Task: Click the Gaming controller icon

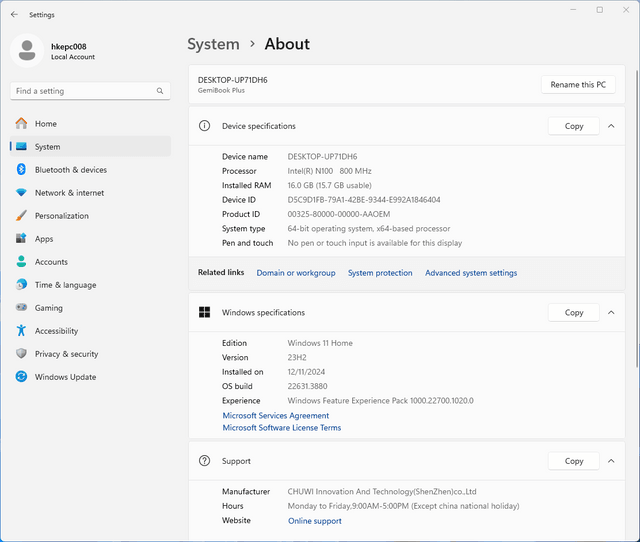Action: tap(21, 307)
